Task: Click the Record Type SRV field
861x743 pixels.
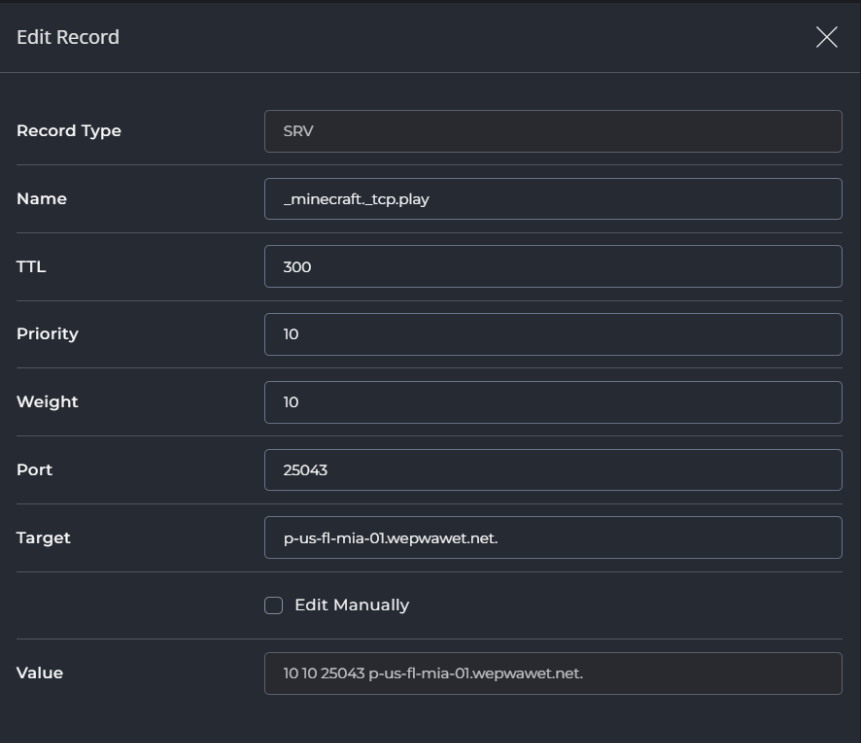Action: [x=553, y=131]
